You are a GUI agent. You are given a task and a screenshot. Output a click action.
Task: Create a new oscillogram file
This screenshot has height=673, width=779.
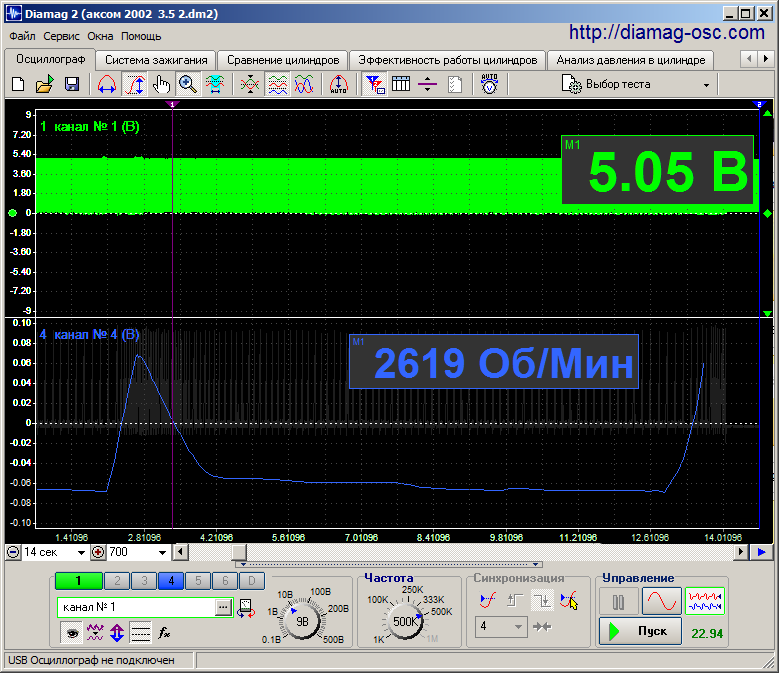coord(18,84)
